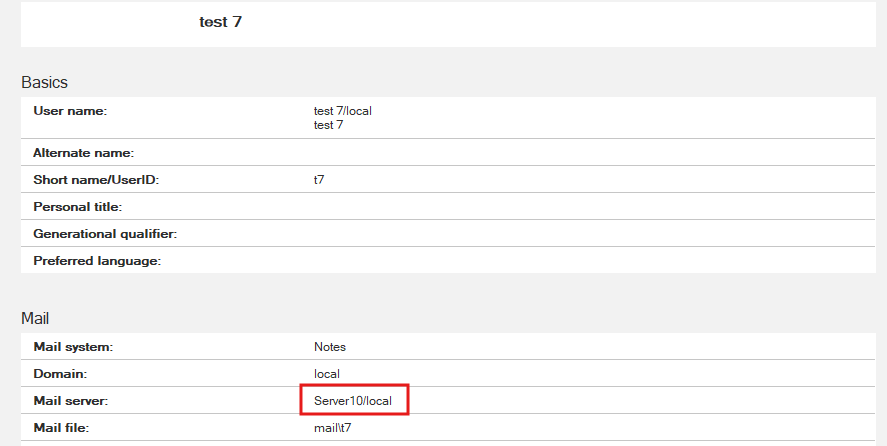Click the Mail file label
887x446 pixels.
pos(61,428)
